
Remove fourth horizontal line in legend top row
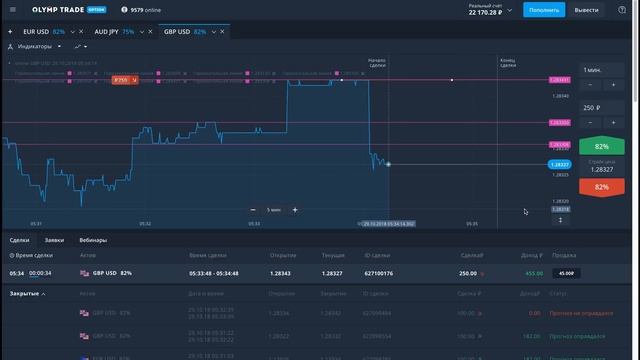coord(362,73)
